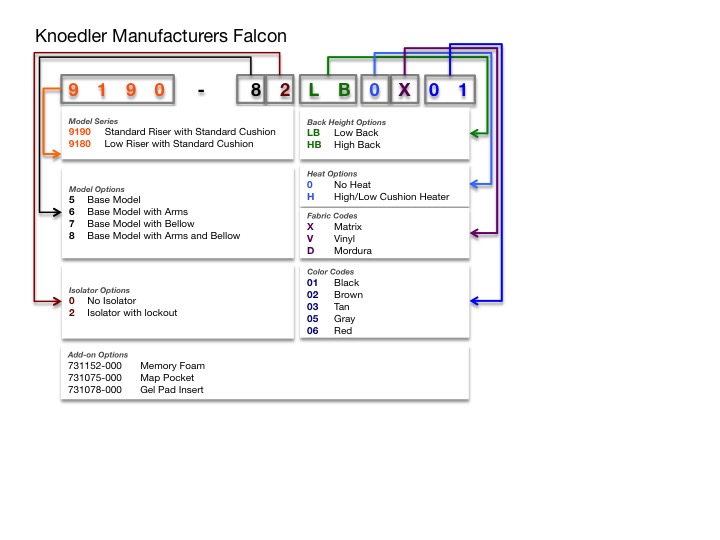This screenshot has height=540, width=720.
Task: Click the green LB code box
Action: coord(328,91)
